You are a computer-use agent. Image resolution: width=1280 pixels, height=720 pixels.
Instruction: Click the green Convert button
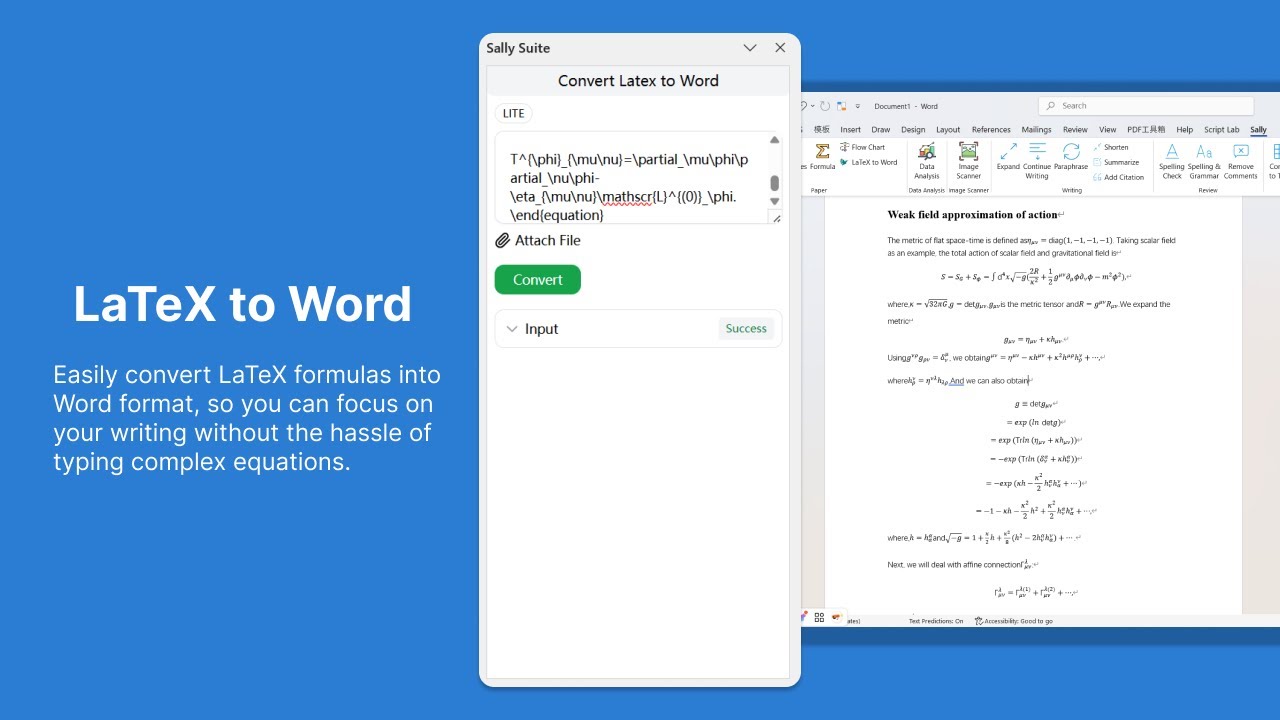(x=537, y=280)
